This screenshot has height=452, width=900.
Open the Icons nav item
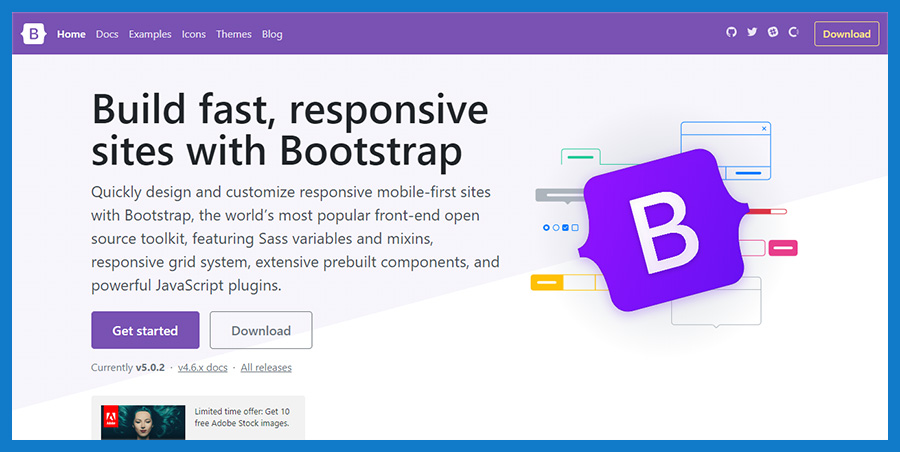(x=193, y=34)
